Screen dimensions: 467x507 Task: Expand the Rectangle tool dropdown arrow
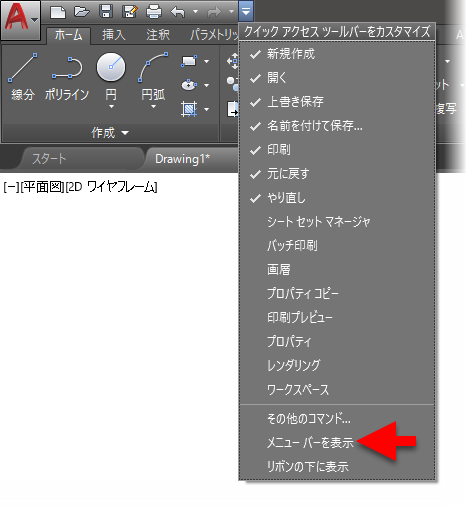(207, 61)
